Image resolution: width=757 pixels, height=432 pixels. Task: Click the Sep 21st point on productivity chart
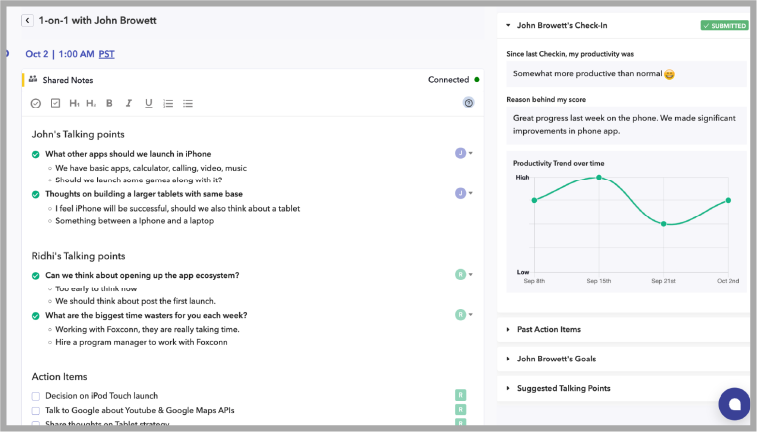[664, 224]
